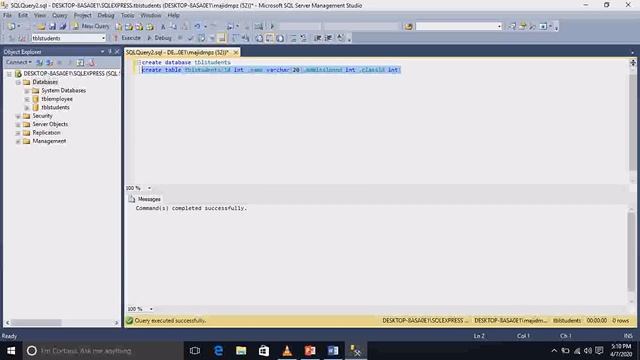Click the Cortana search box in taskbar
Viewport: 640px width, 360px height.
102,351
